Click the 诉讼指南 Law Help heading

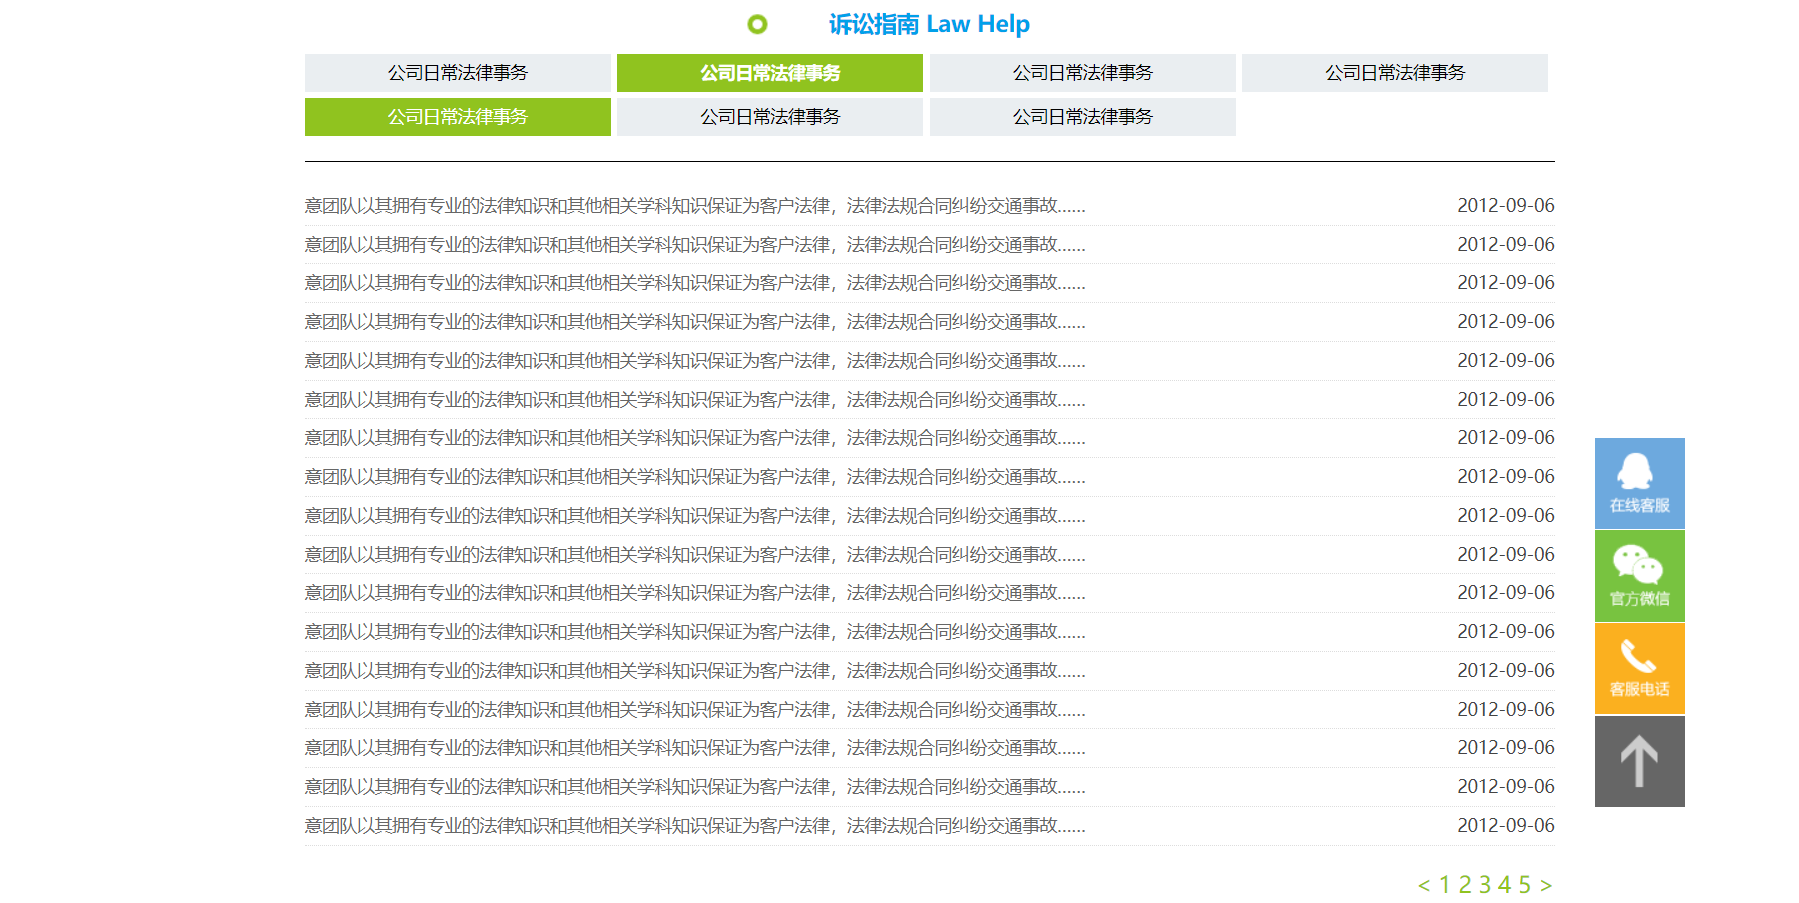929,24
